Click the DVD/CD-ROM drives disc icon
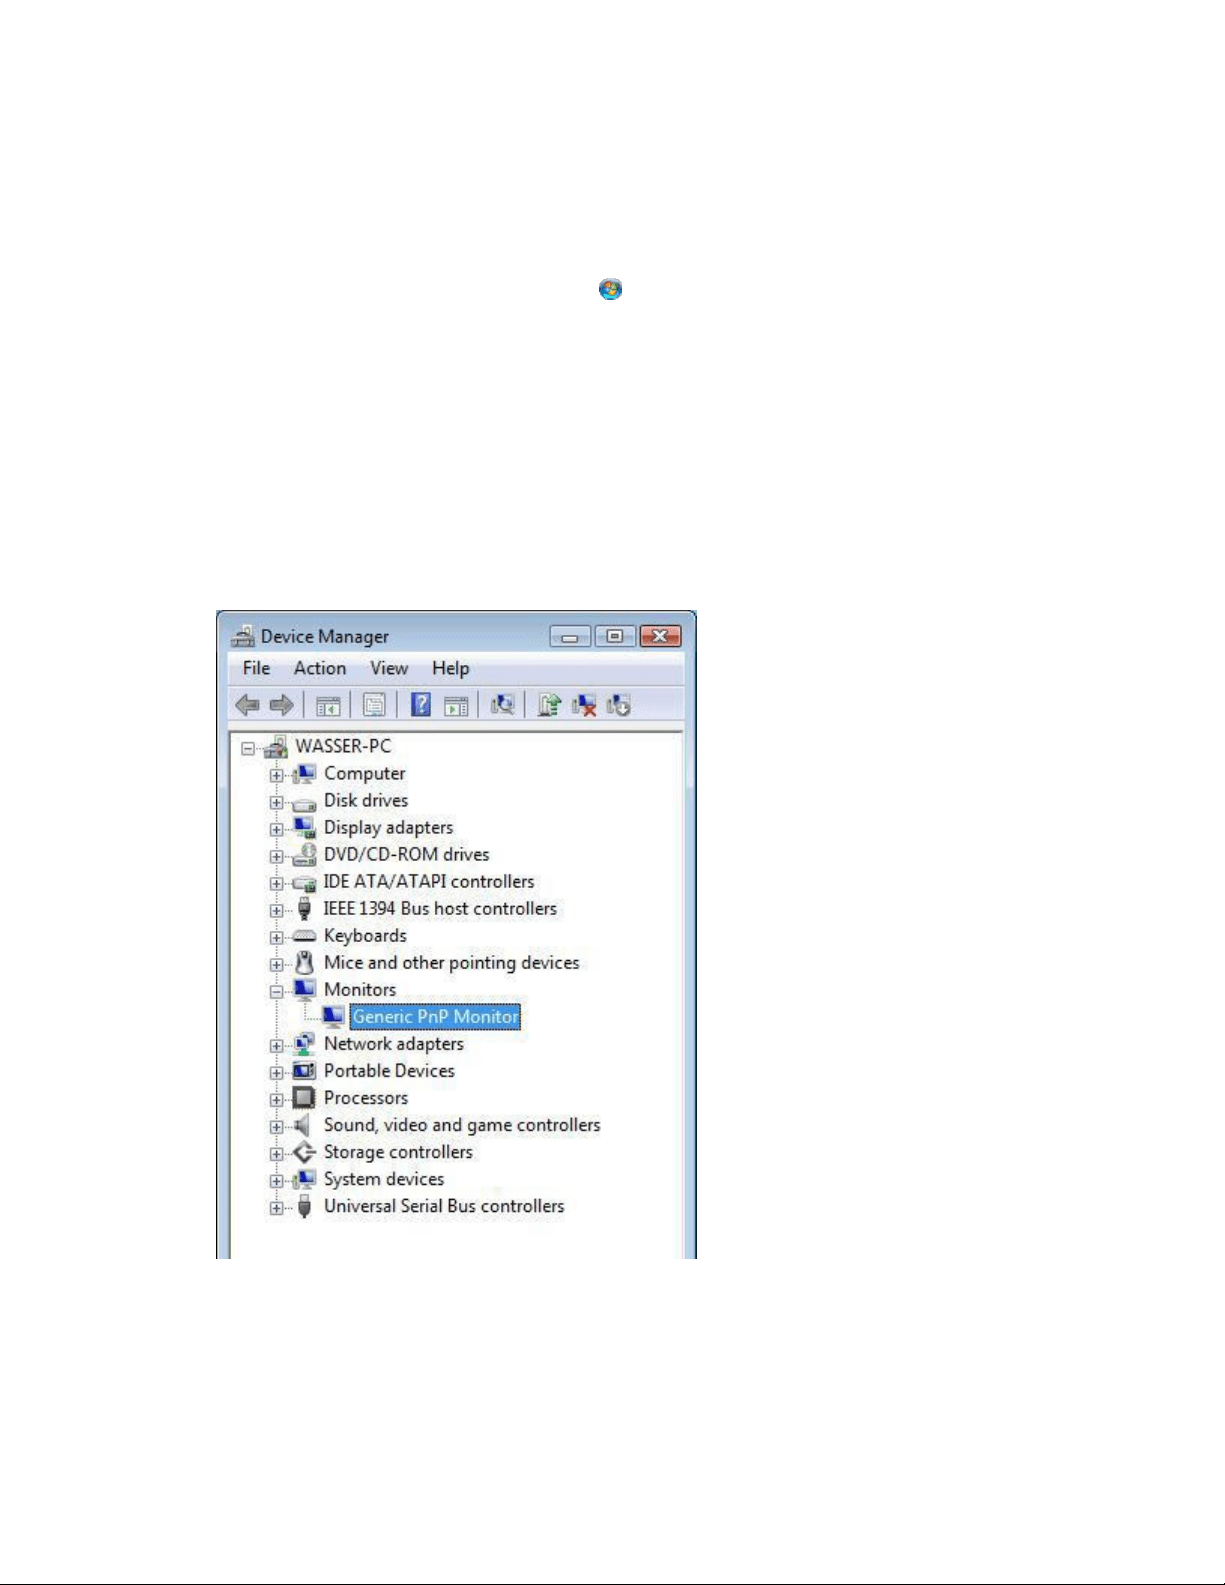This screenshot has height=1585, width=1225. [x=304, y=855]
